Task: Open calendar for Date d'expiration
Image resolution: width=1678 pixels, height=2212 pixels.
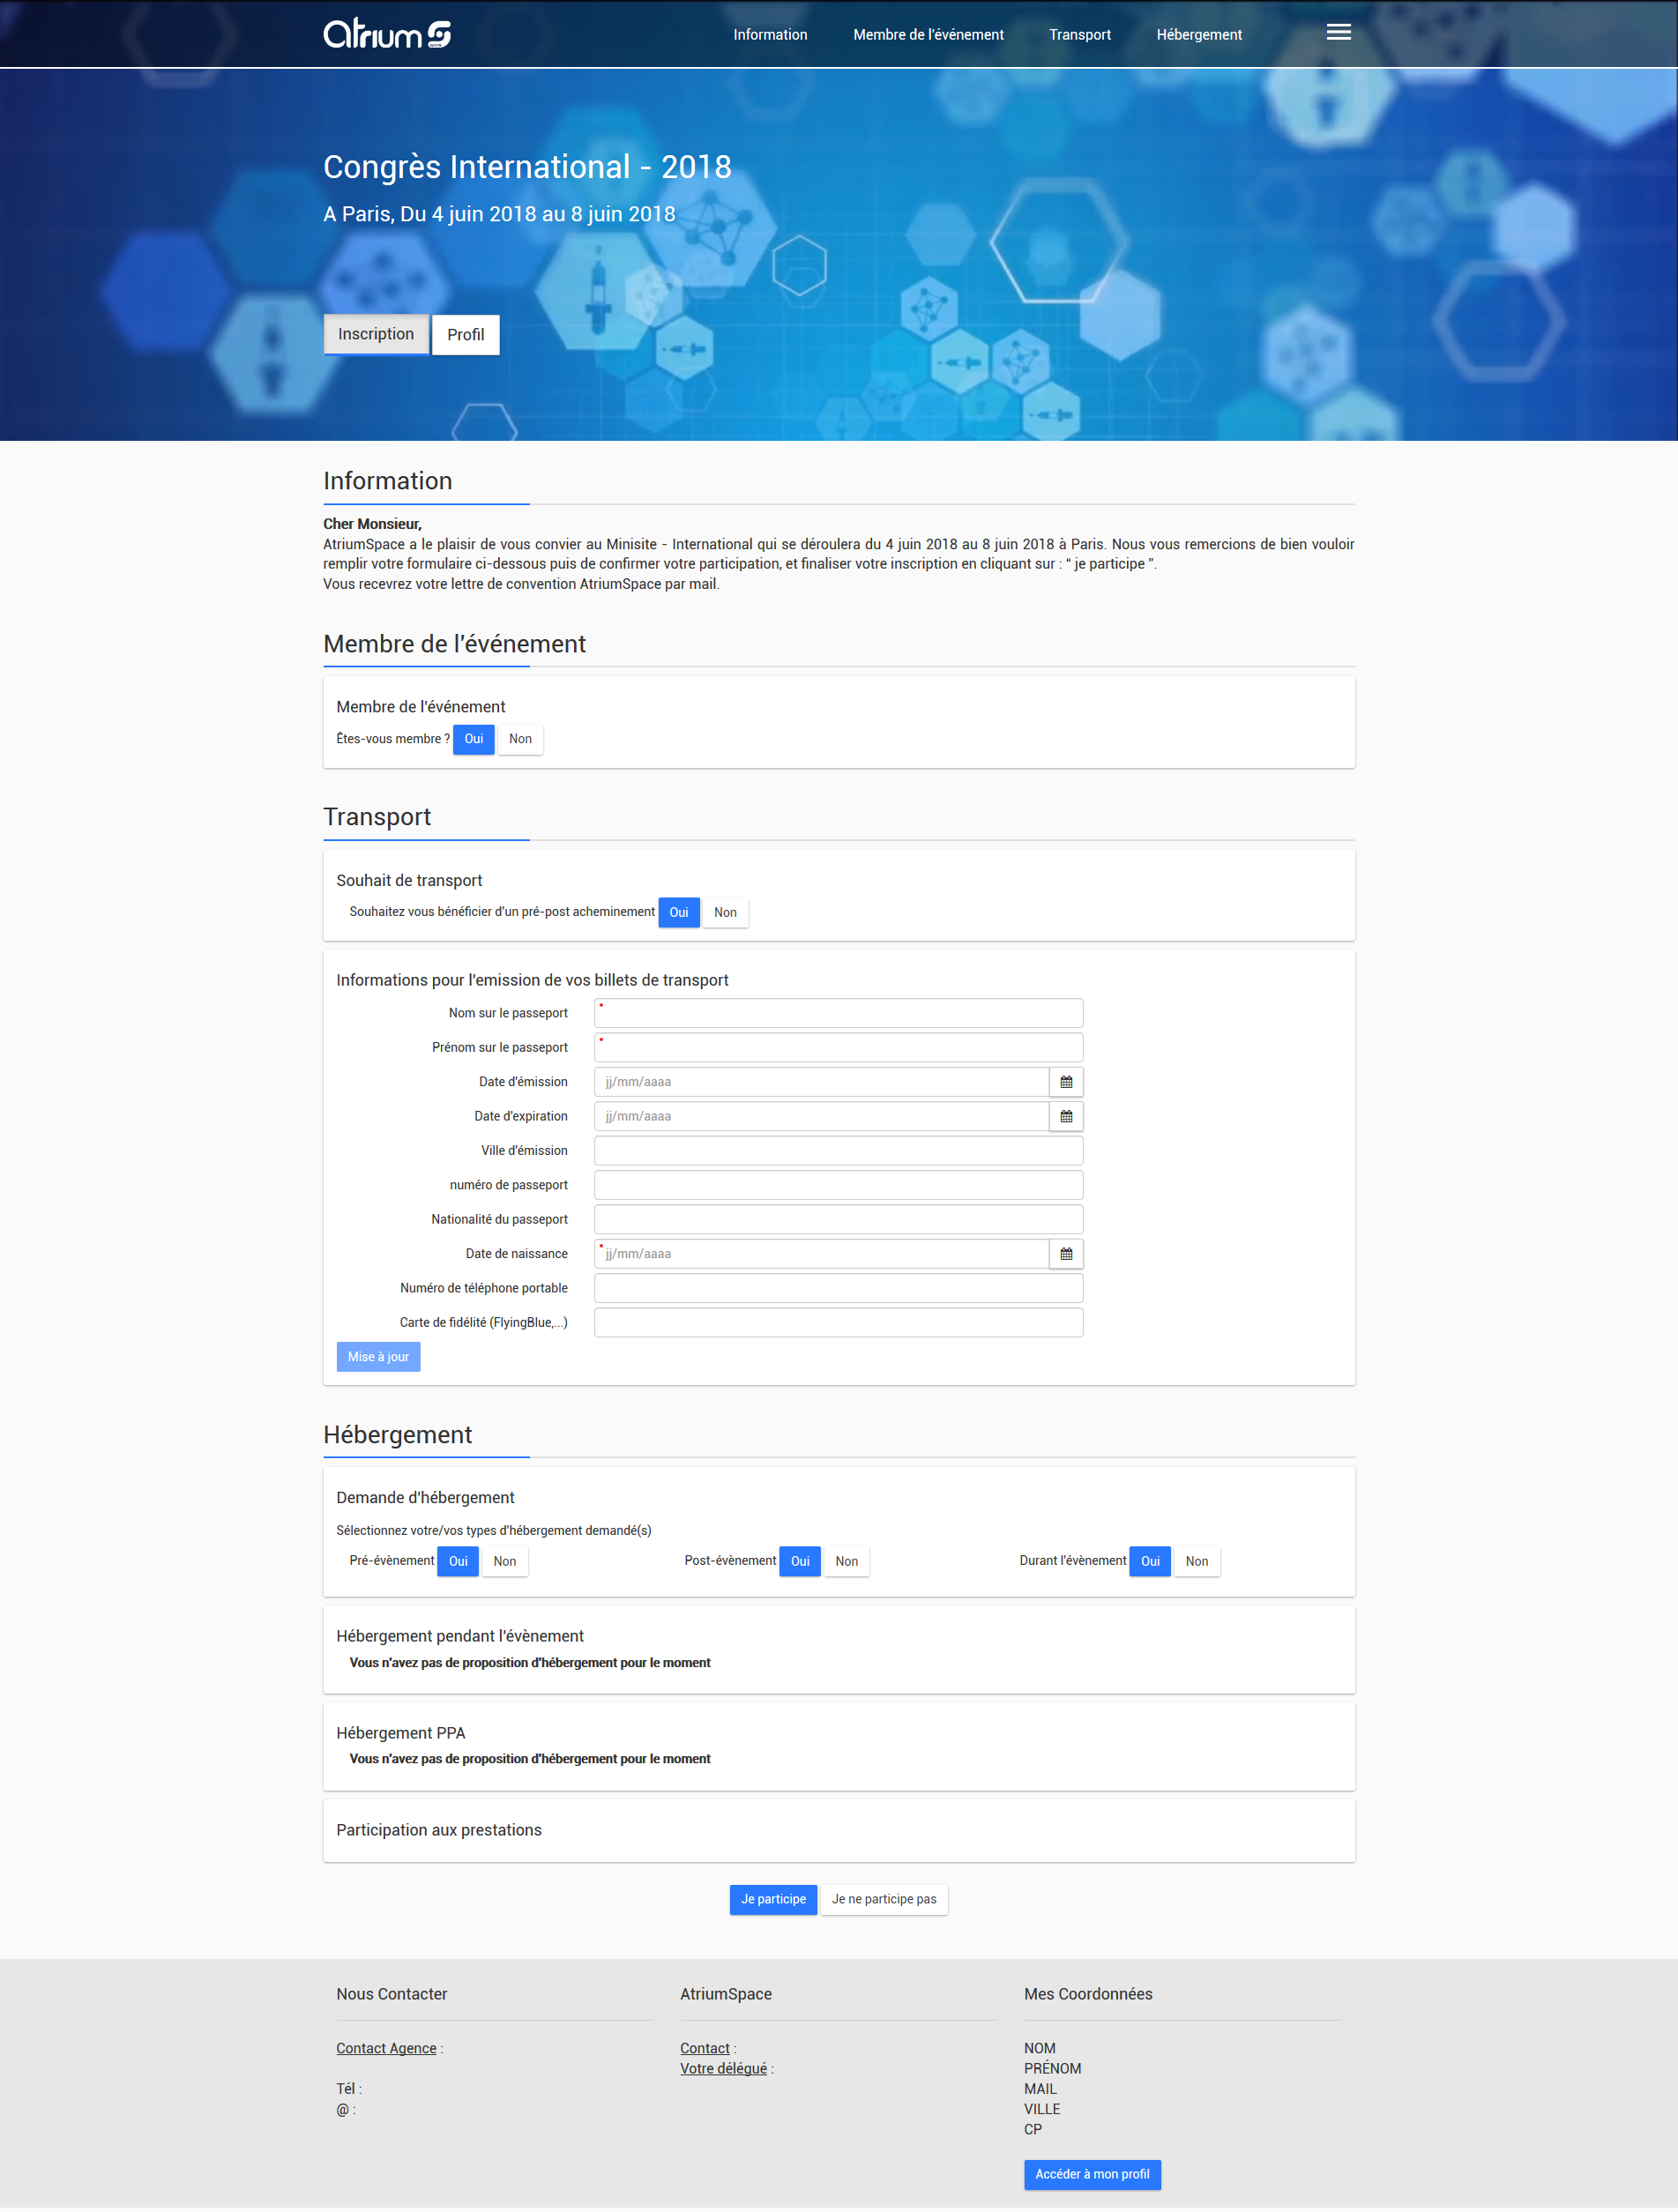Action: tap(1066, 1116)
